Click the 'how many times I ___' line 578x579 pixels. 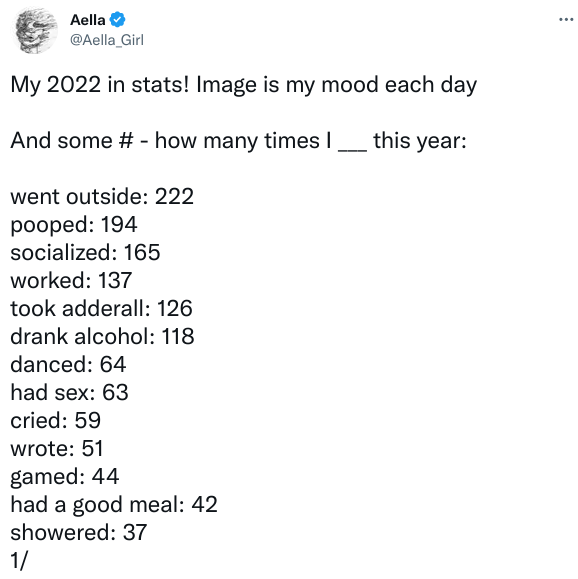pyautogui.click(x=261, y=141)
